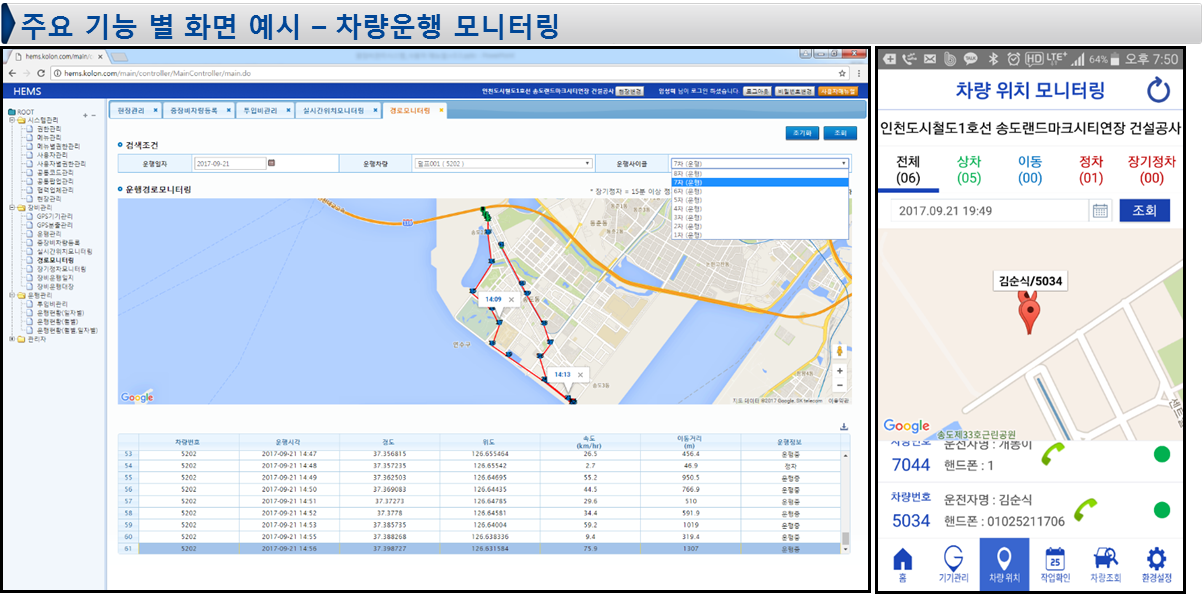Tap the green status dot for 7044
Image resolution: width=1202 pixels, height=594 pixels.
click(1162, 455)
